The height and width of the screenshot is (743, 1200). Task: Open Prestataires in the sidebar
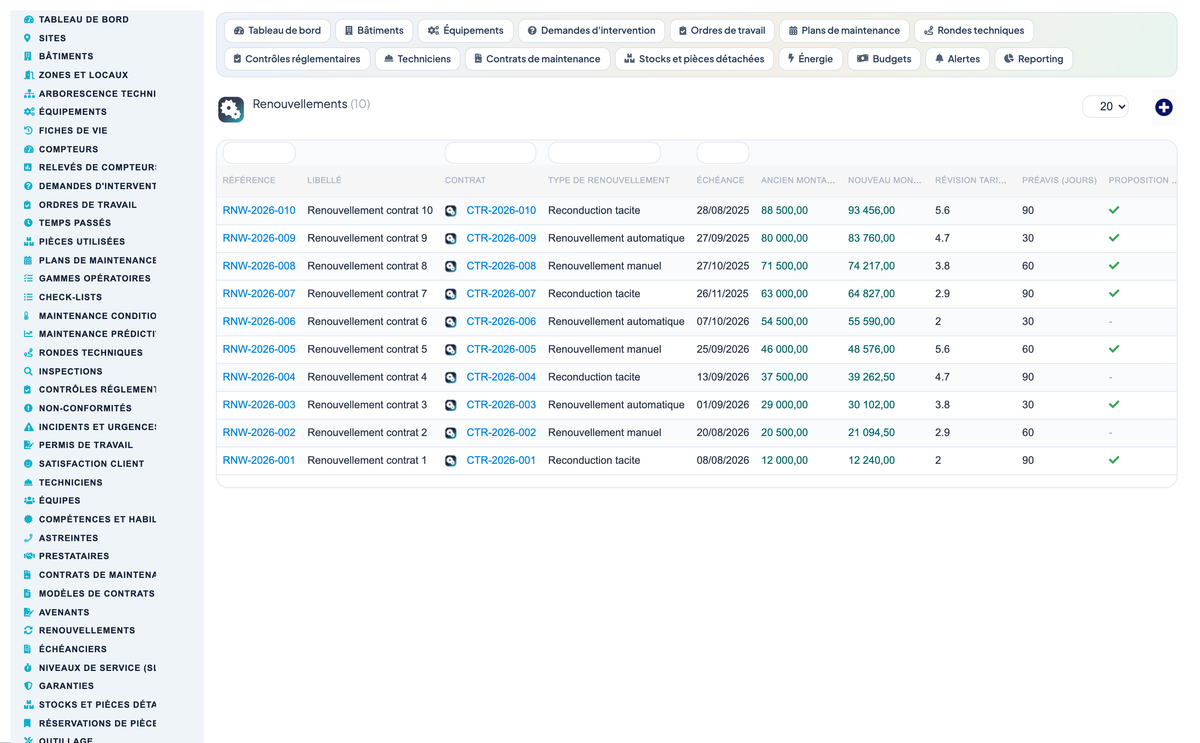[74, 557]
